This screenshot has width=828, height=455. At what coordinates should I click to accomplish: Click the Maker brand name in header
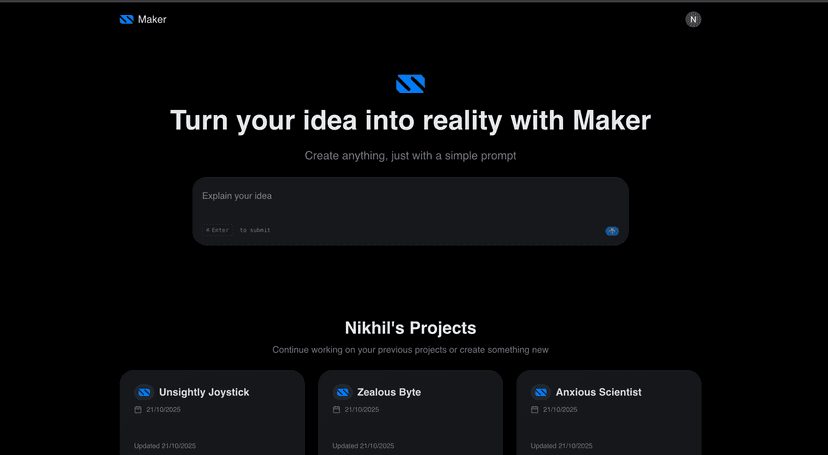(152, 19)
